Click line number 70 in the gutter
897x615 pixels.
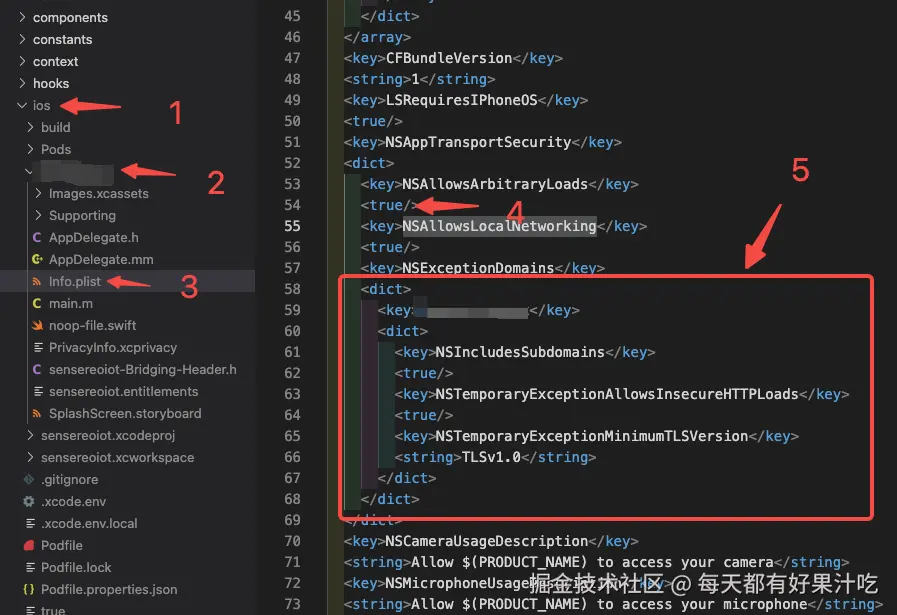coord(292,541)
